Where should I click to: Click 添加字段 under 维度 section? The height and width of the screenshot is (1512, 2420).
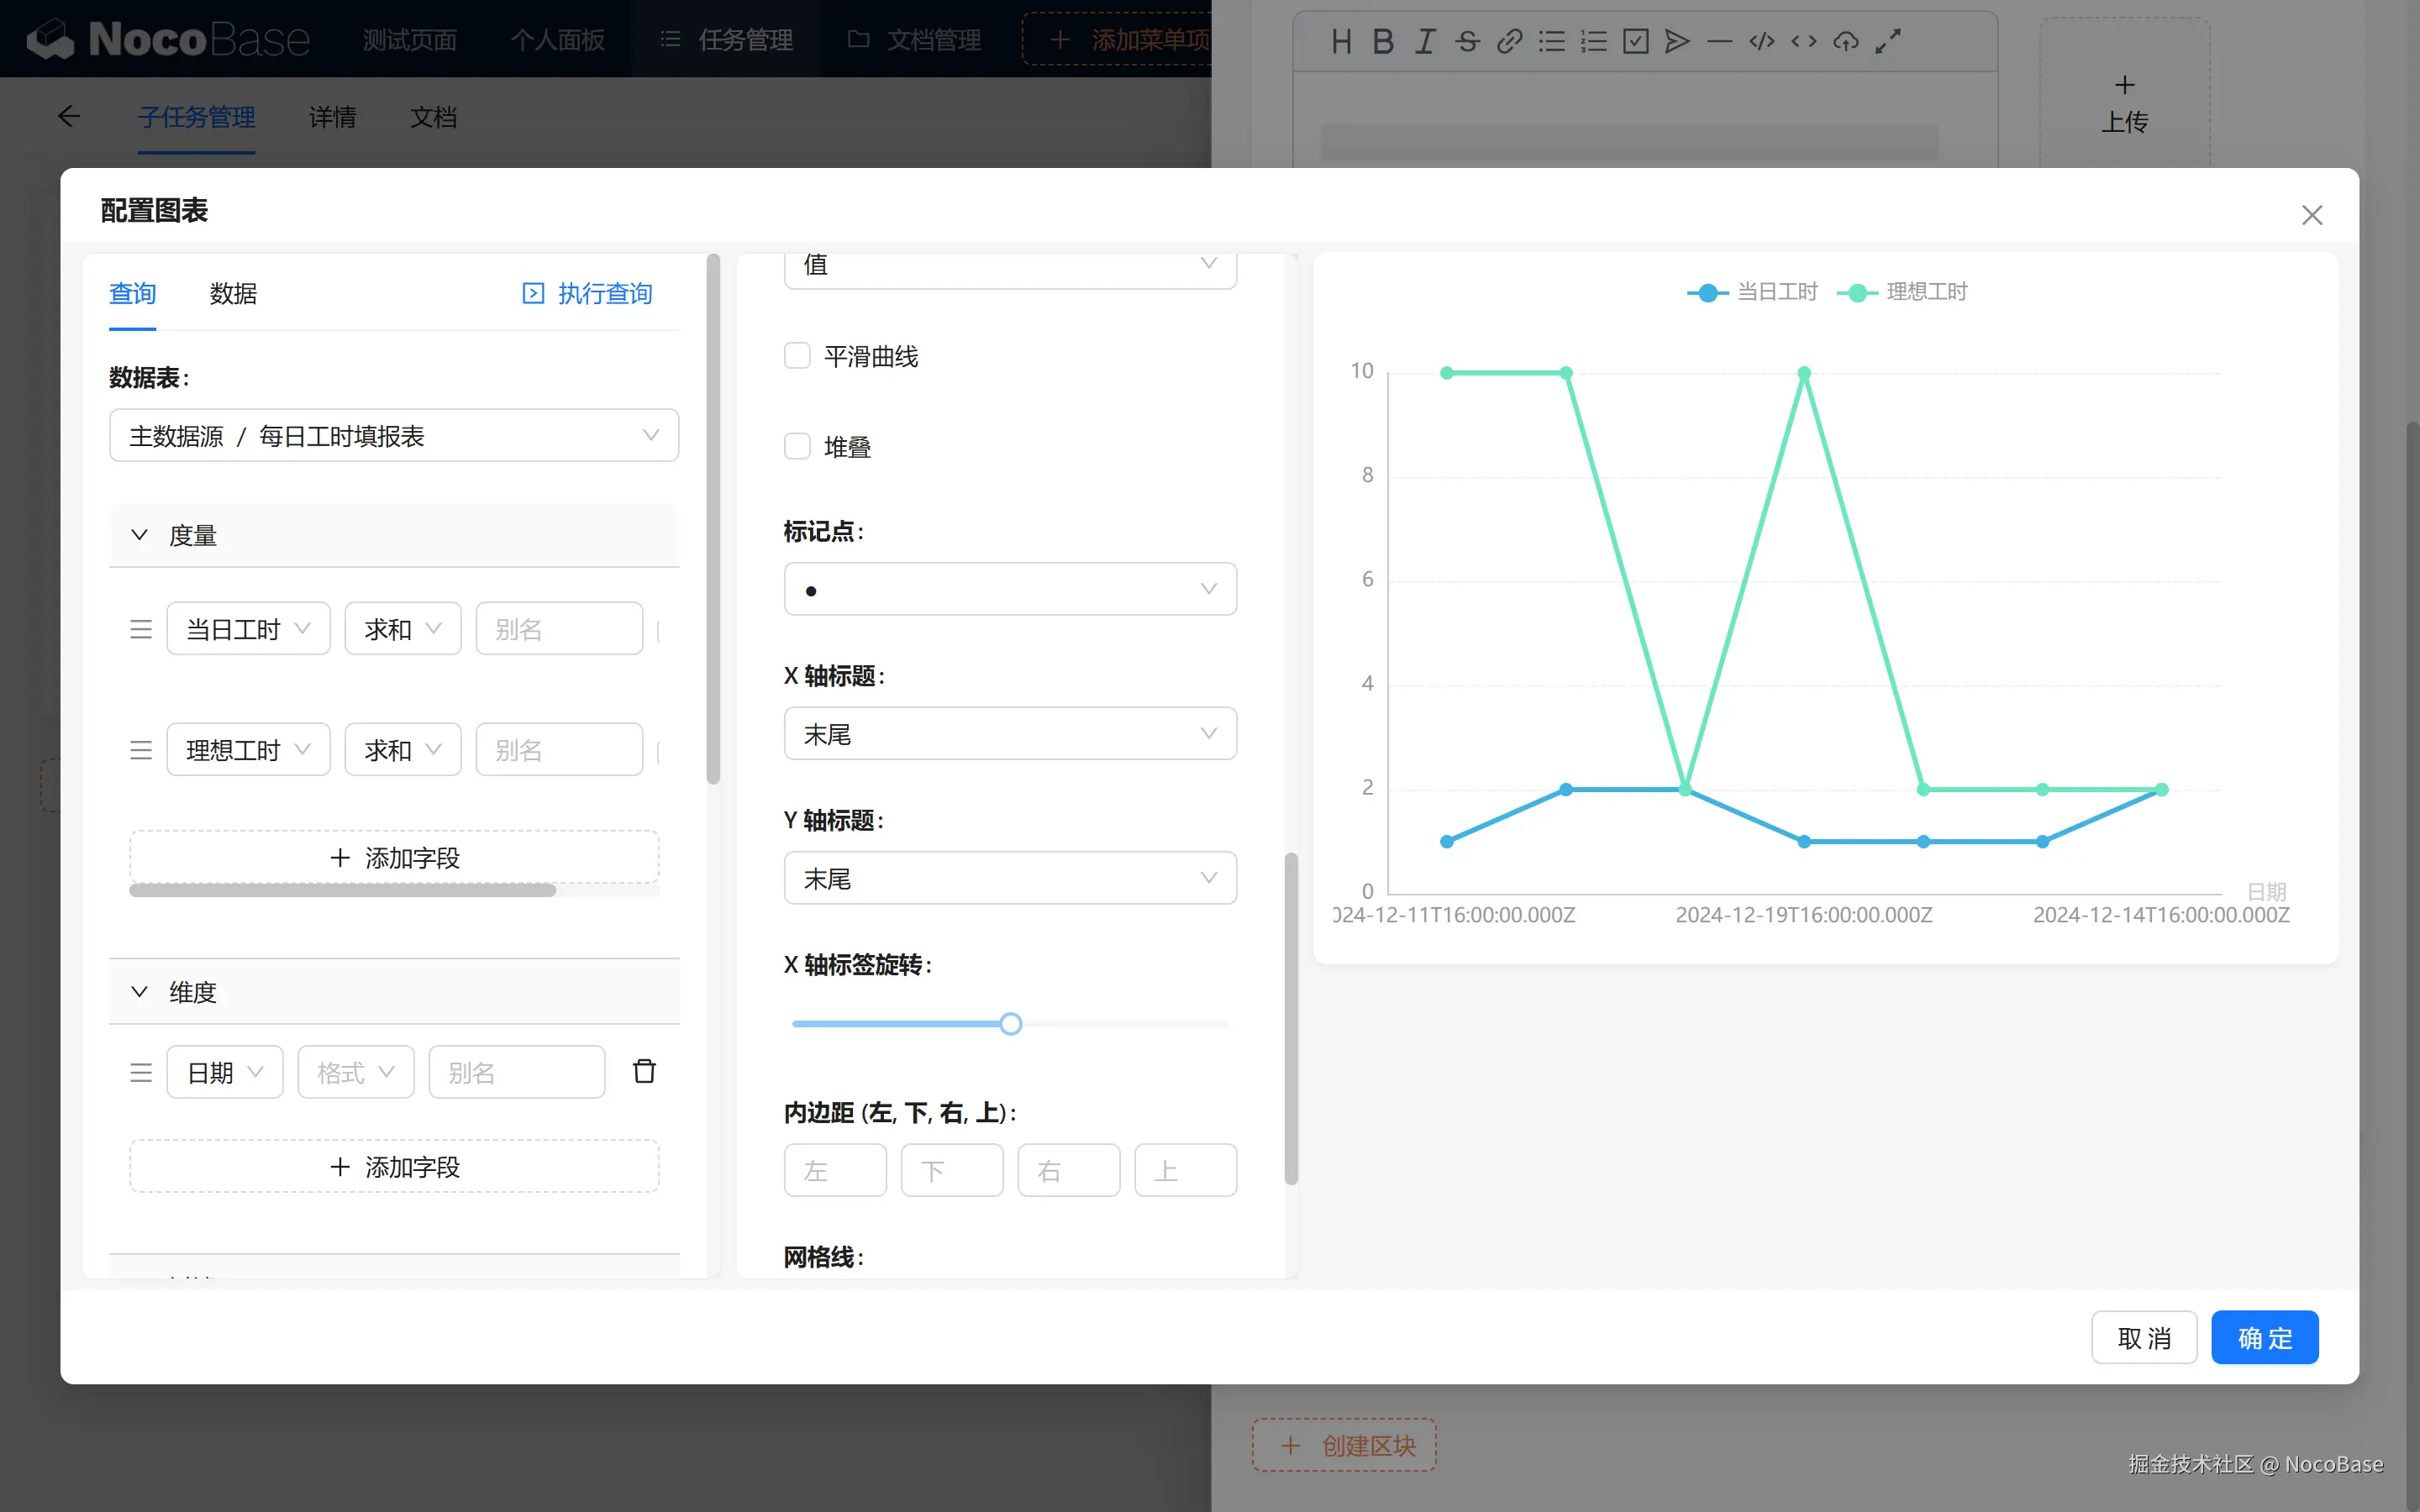click(x=394, y=1166)
